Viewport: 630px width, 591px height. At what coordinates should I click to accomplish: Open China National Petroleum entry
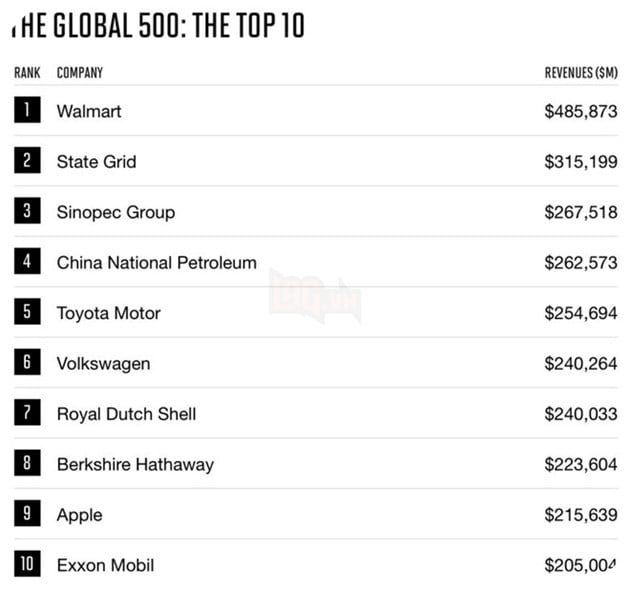point(157,263)
